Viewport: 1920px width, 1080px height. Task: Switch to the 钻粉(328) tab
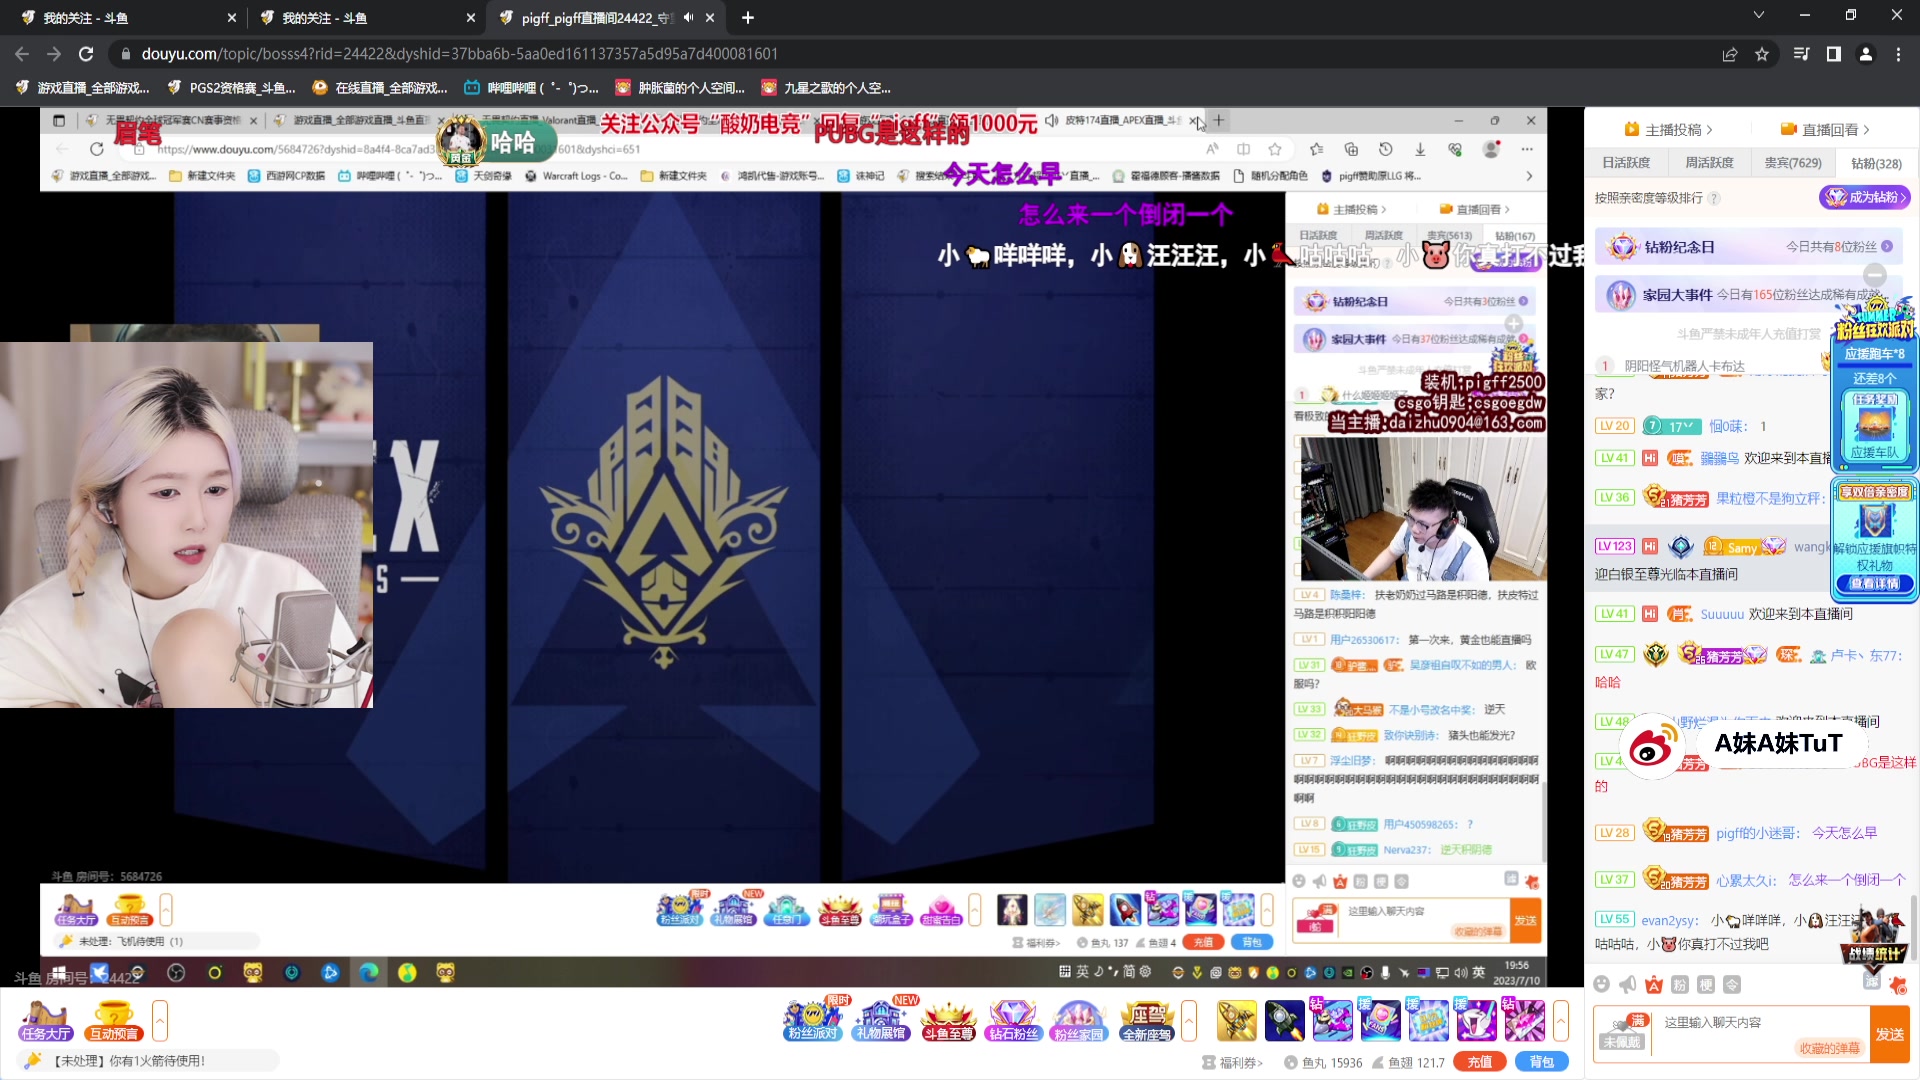1877,163
